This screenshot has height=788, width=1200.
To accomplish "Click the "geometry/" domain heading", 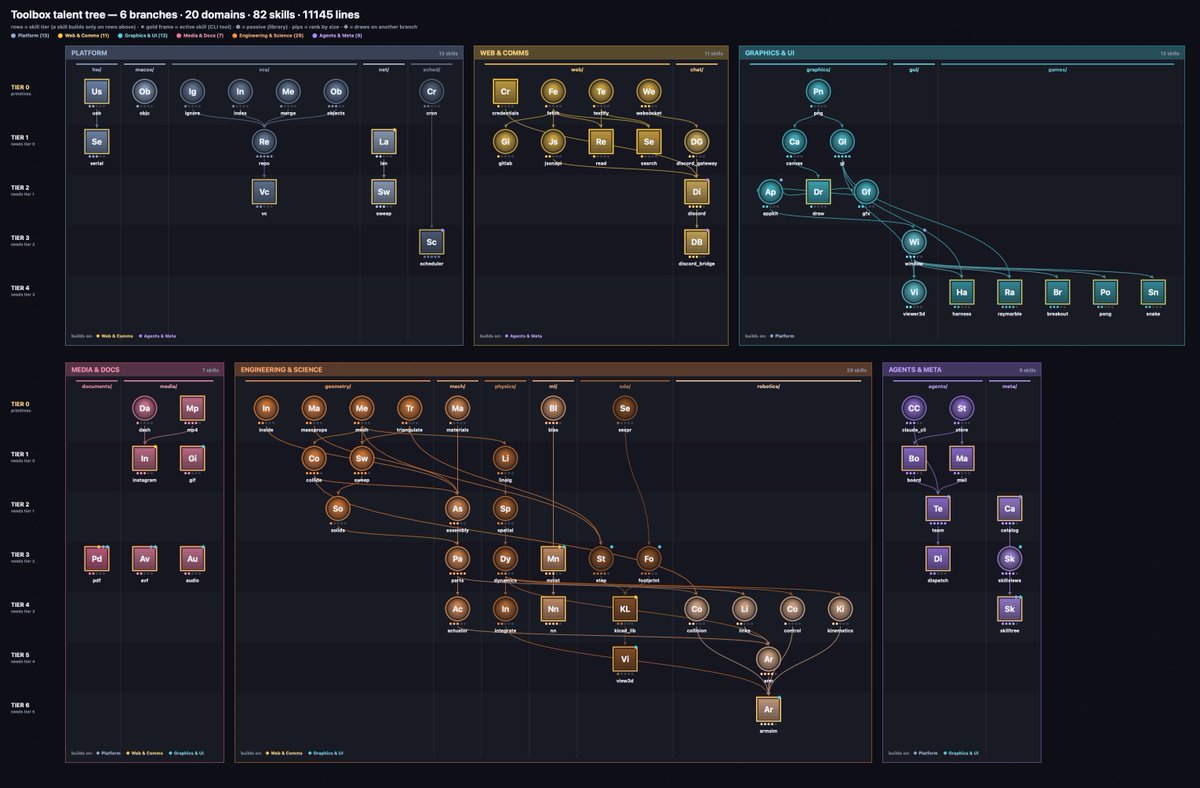I will click(x=336, y=384).
